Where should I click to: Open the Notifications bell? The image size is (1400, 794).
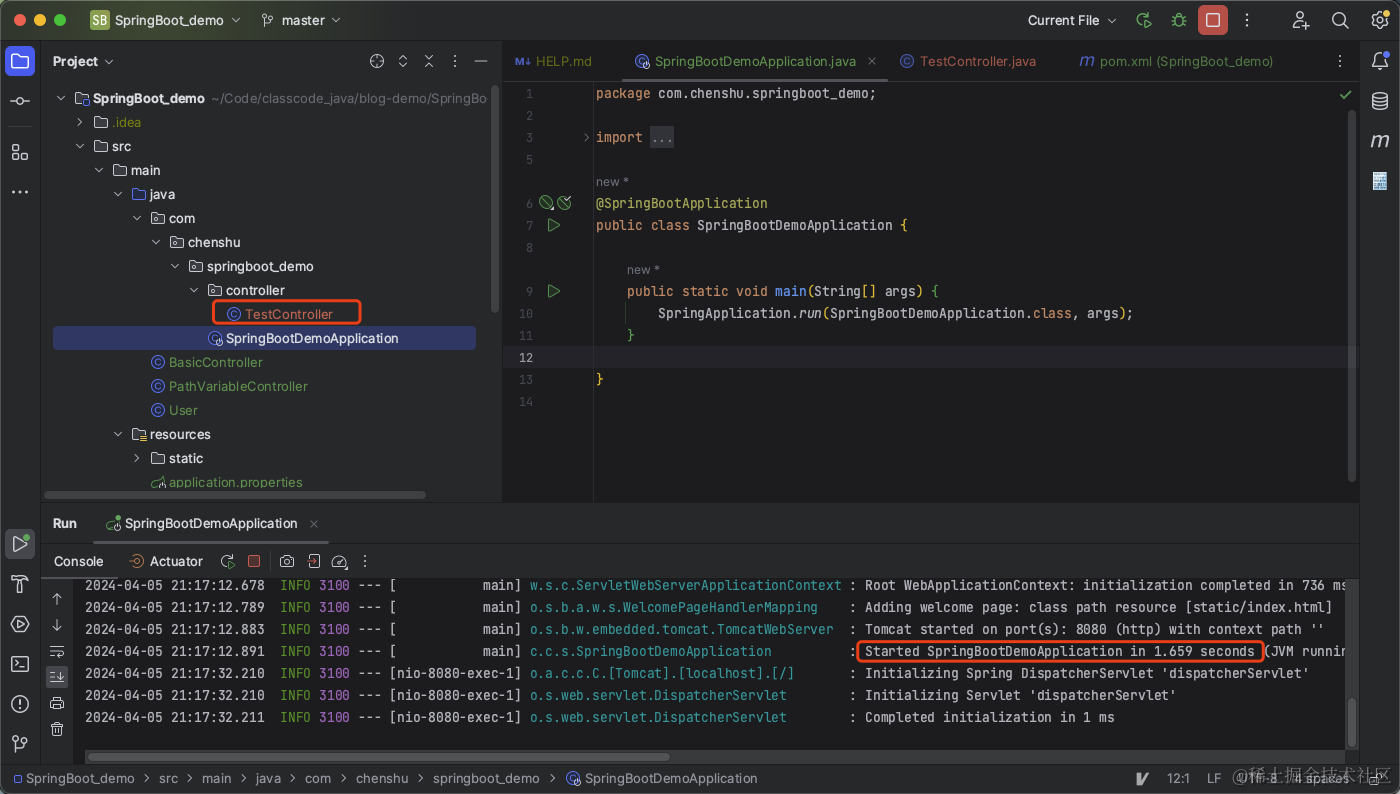click(1380, 62)
